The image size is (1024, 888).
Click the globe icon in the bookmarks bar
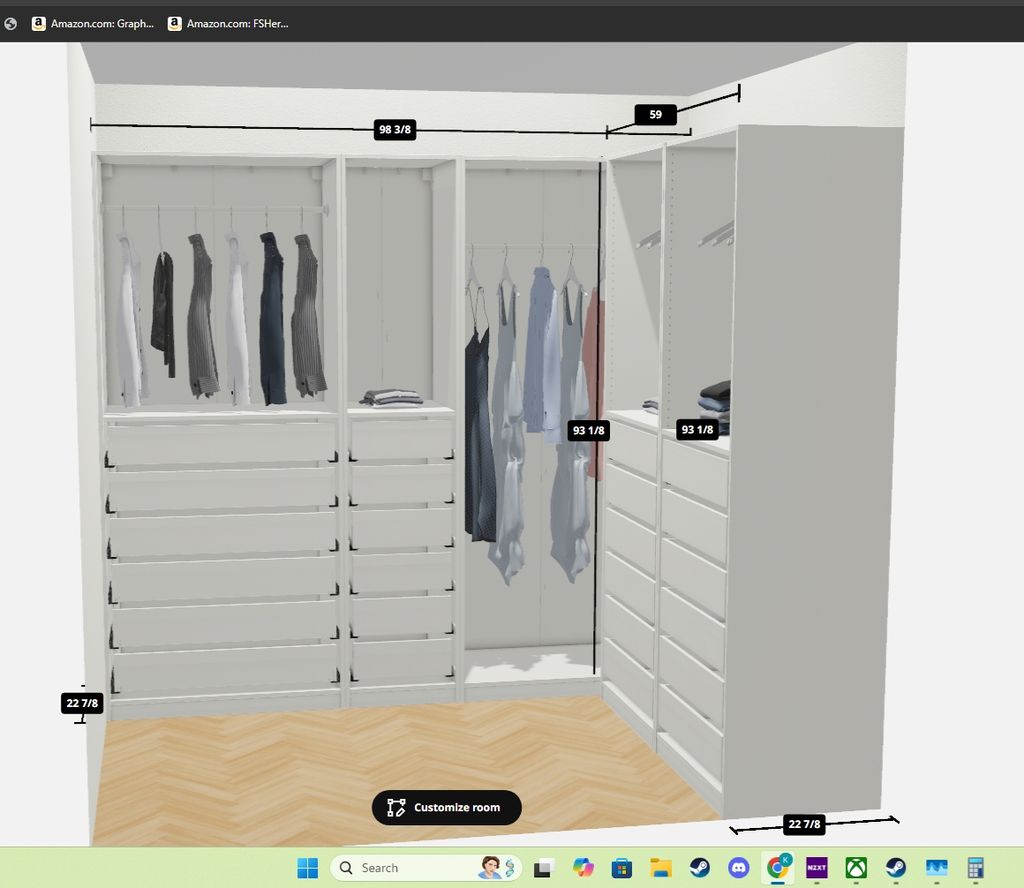click(10, 24)
